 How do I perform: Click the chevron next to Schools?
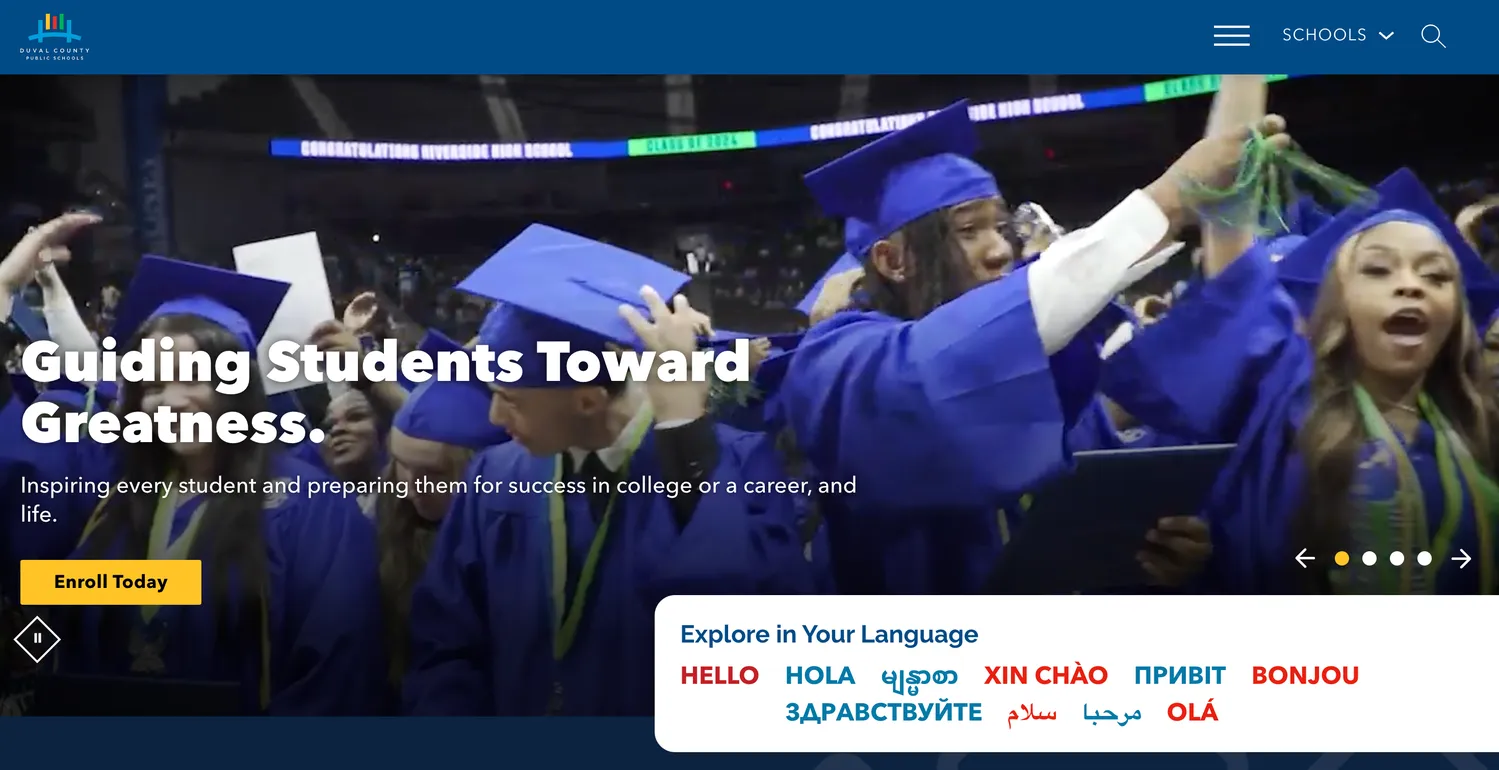click(x=1386, y=36)
